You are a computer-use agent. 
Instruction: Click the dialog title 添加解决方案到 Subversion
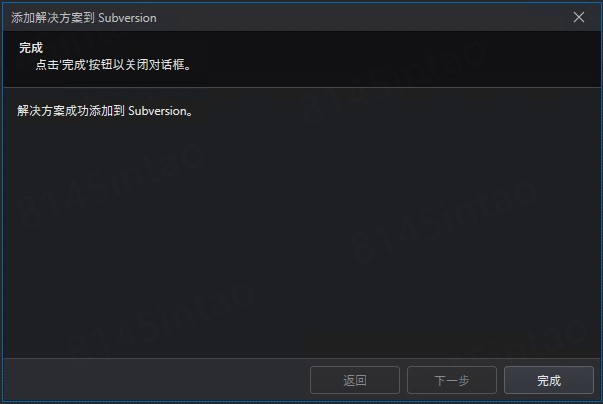[84, 18]
